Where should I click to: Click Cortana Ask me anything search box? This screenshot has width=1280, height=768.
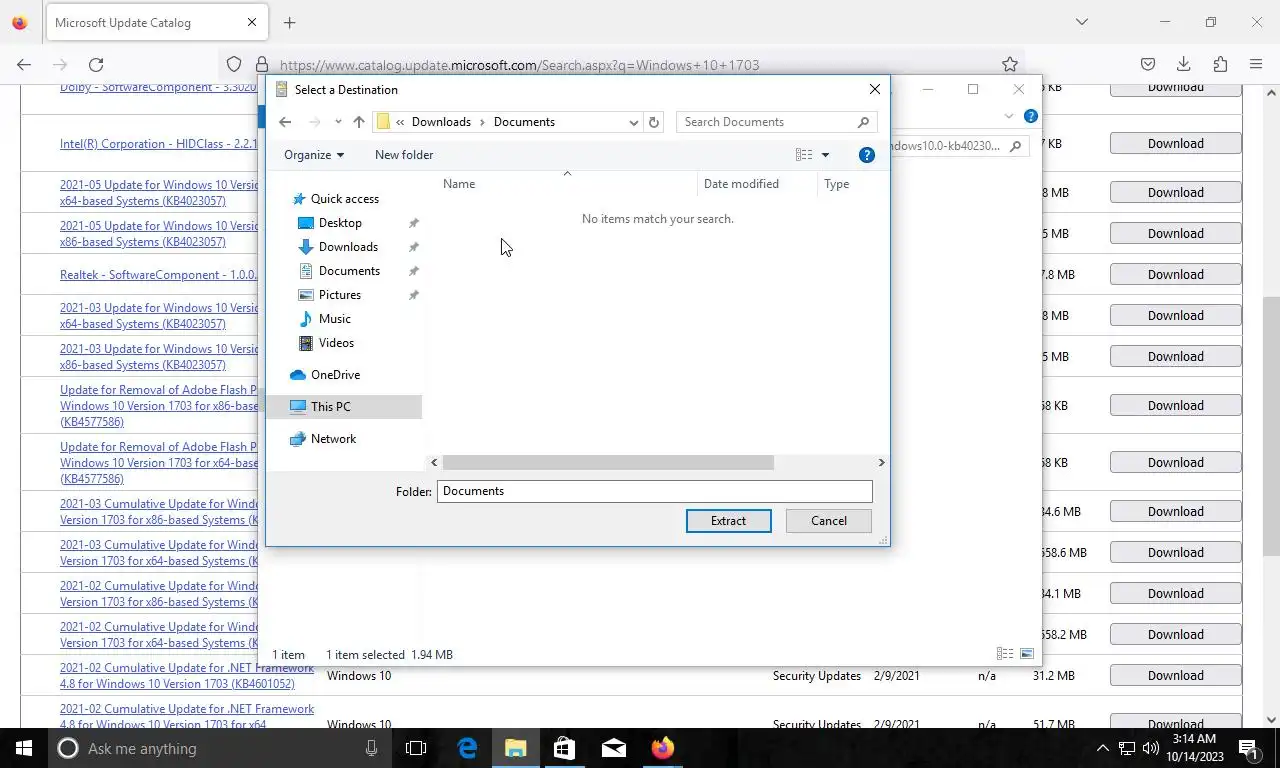click(x=220, y=748)
